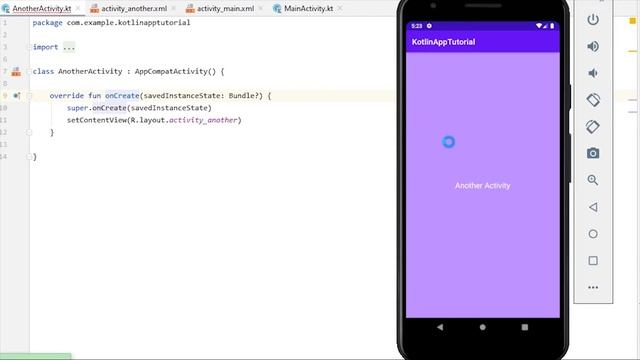The height and width of the screenshot is (360, 640).
Task: Close the MainActivity.kt tab
Action: tap(340, 8)
